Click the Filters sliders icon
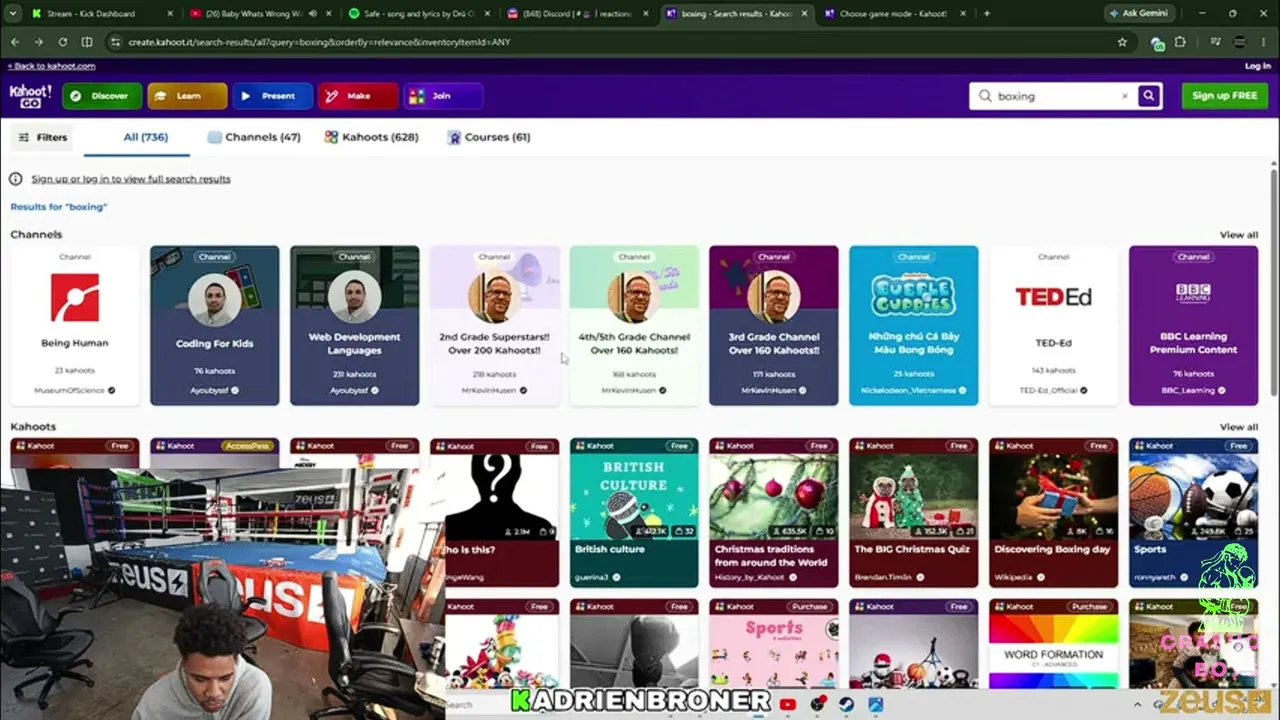1280x720 pixels. click(24, 137)
